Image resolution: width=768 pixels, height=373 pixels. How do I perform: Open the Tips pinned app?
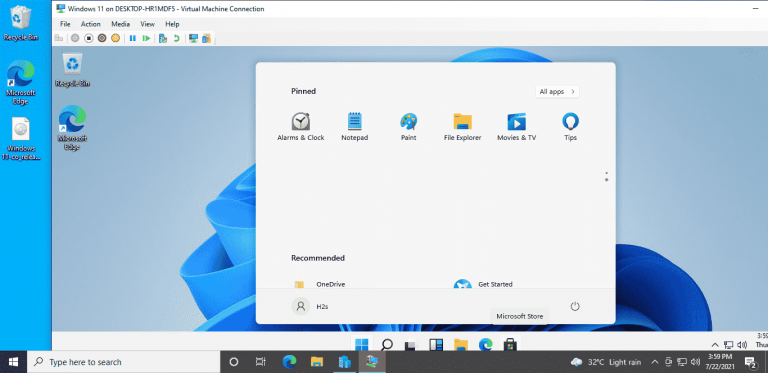[x=571, y=127]
